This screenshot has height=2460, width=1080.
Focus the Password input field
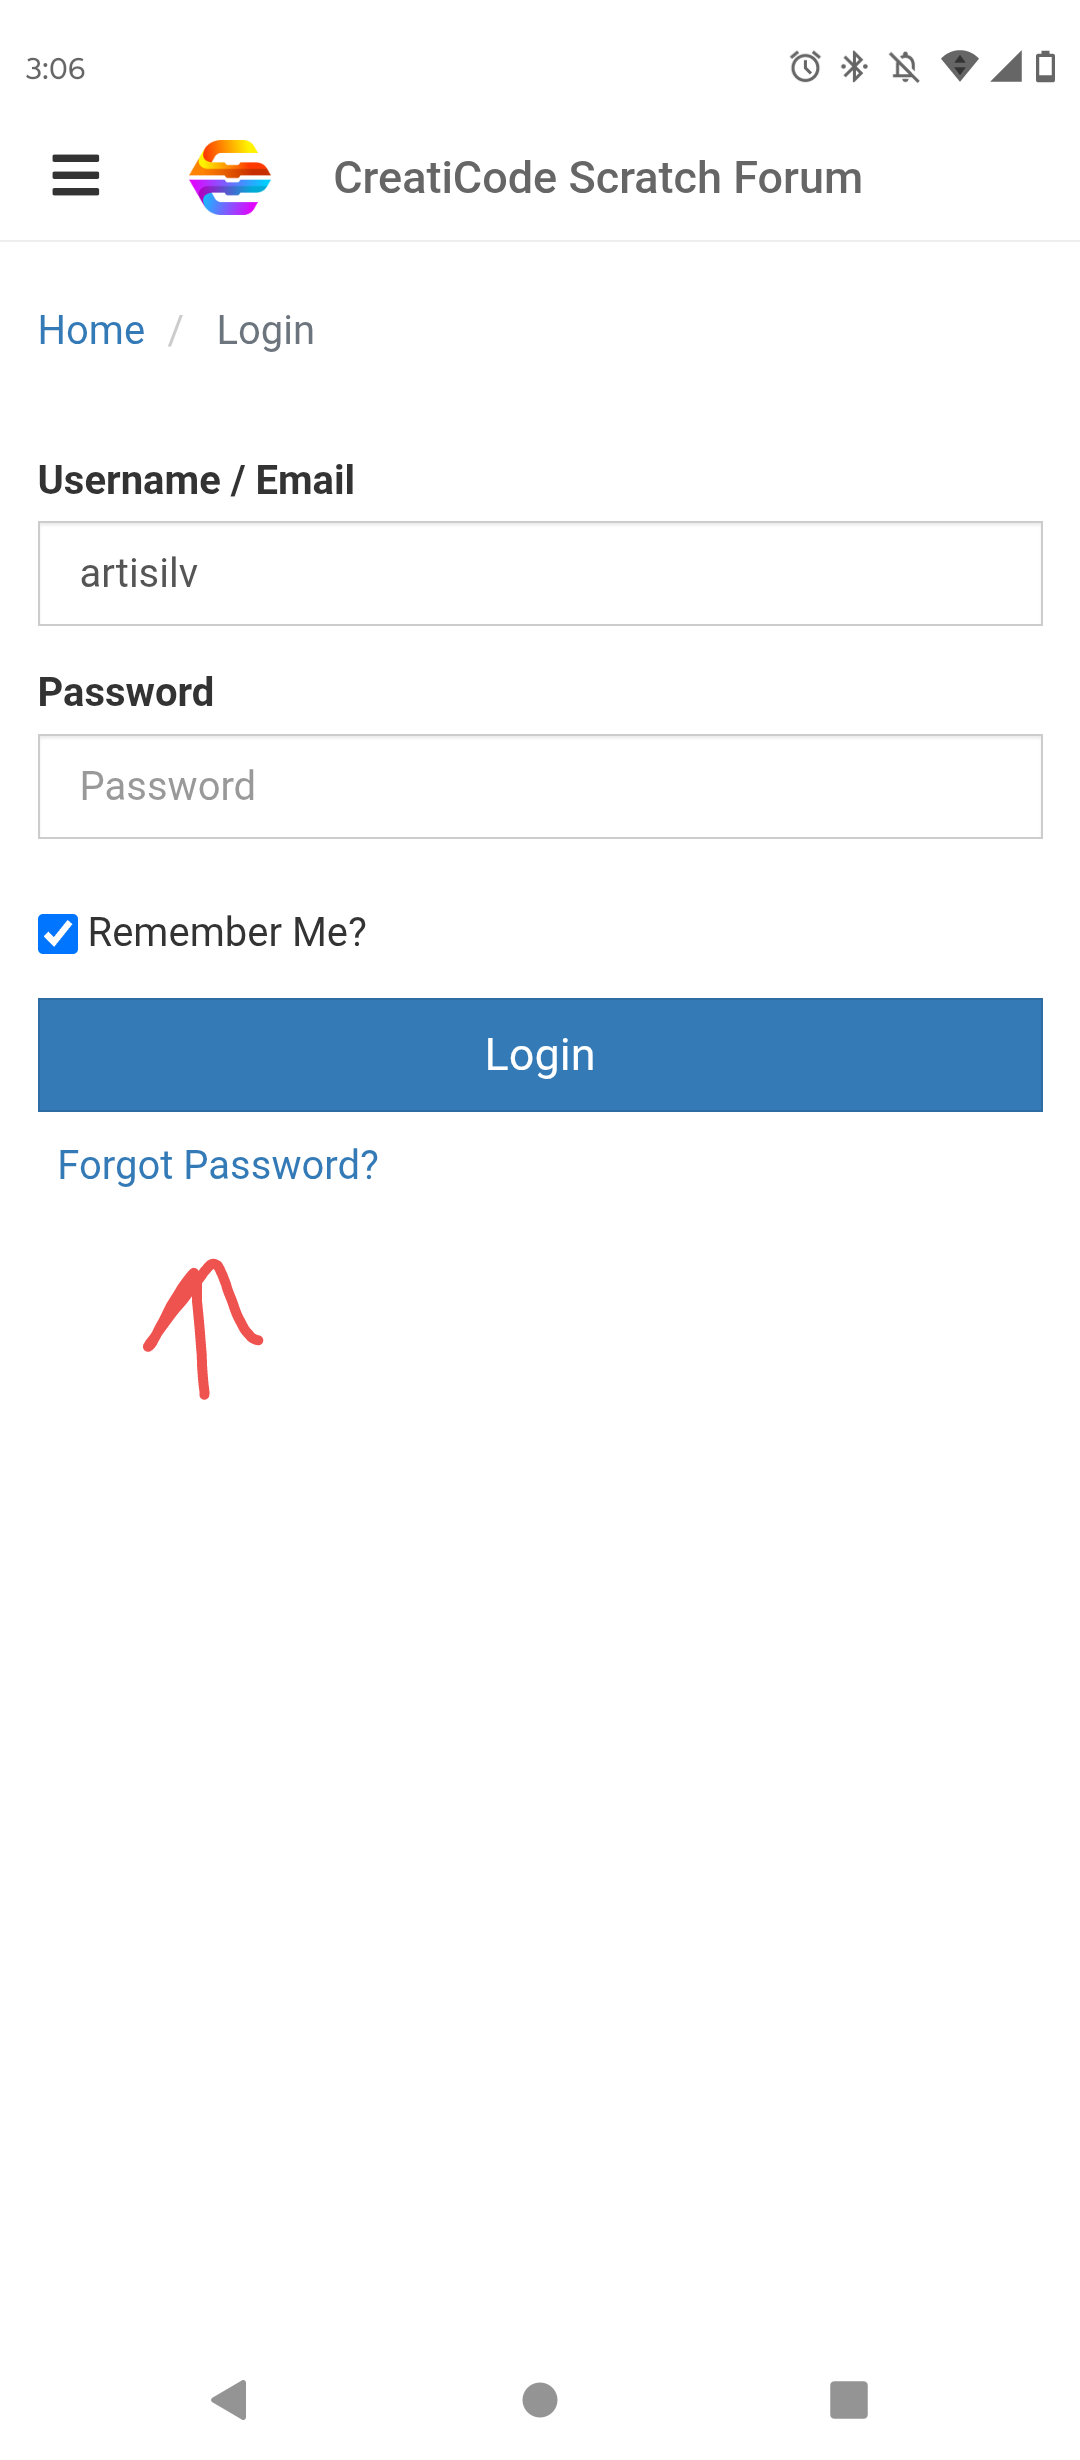coord(540,787)
